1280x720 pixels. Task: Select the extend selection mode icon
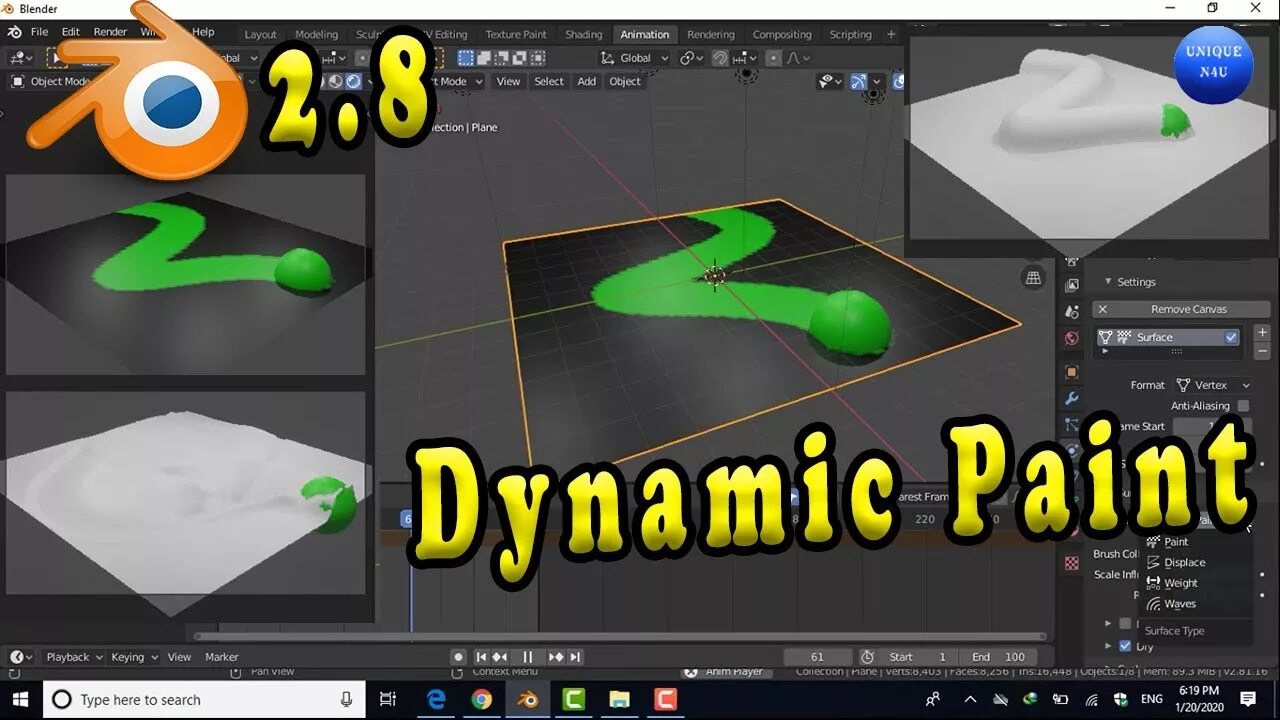(x=484, y=58)
